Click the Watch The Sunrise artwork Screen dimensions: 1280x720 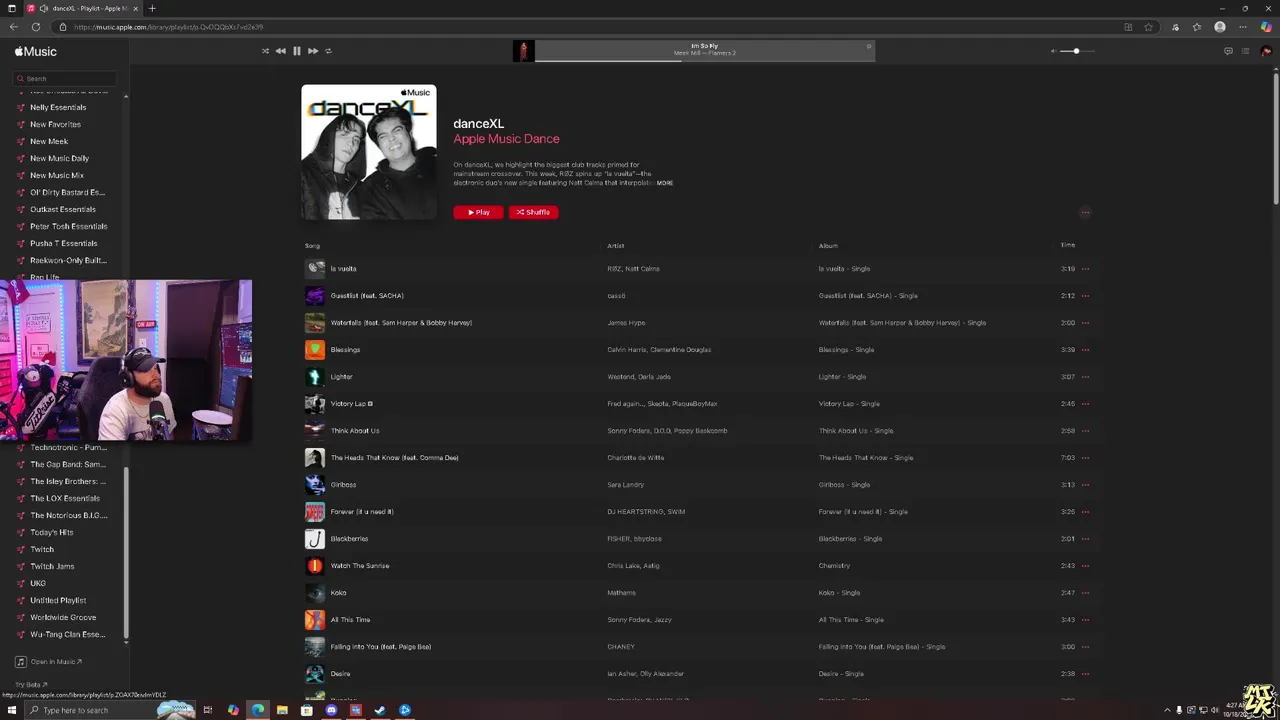click(315, 565)
